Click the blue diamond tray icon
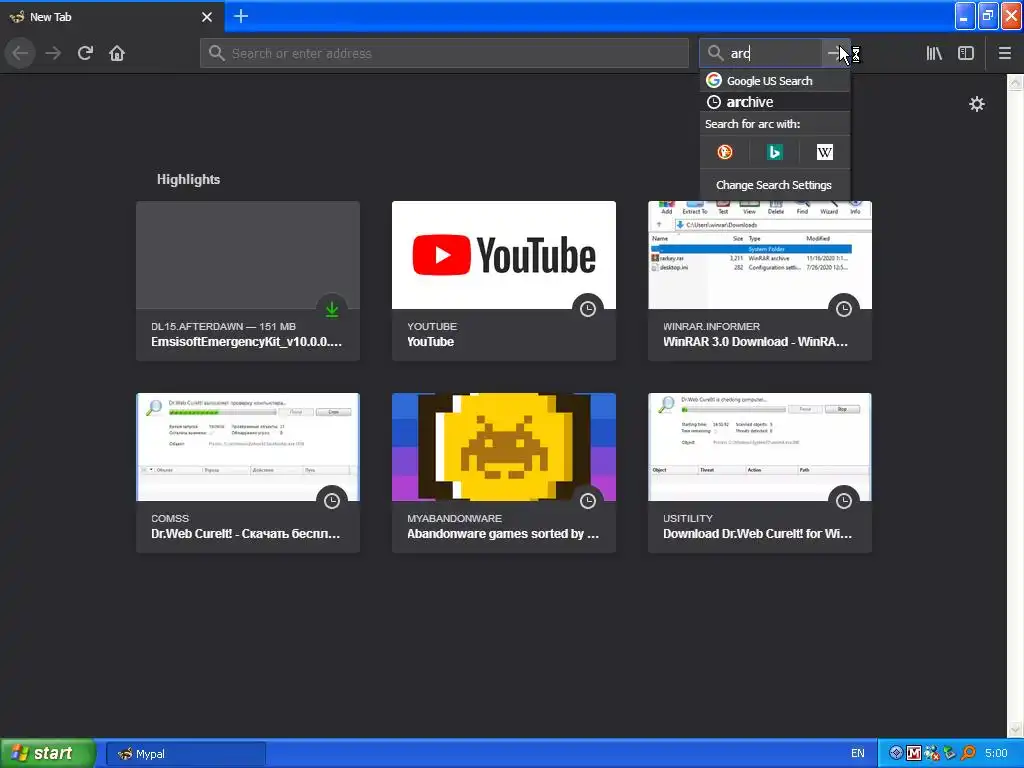This screenshot has width=1024, height=768. pos(896,754)
